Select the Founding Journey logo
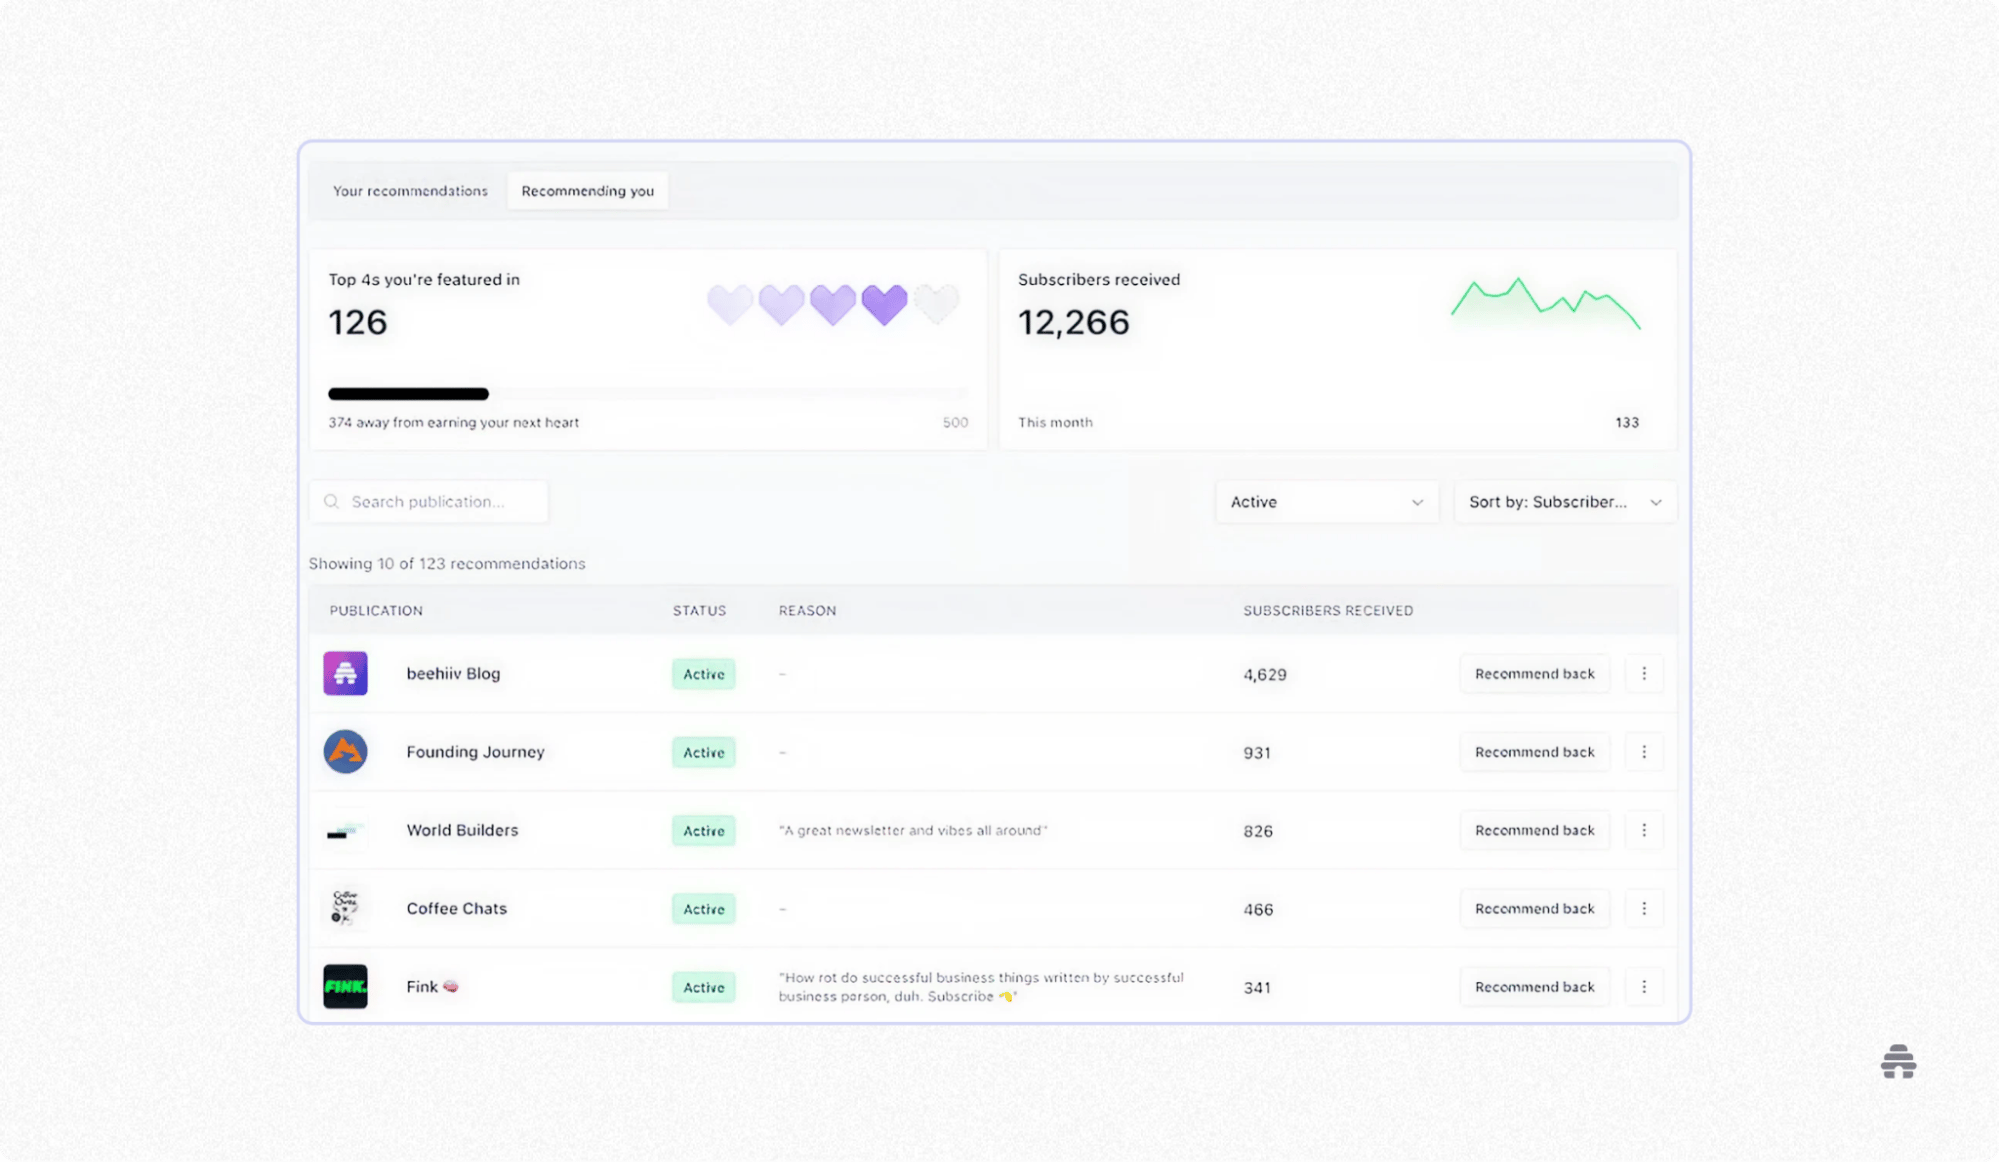1999x1162 pixels. [344, 751]
